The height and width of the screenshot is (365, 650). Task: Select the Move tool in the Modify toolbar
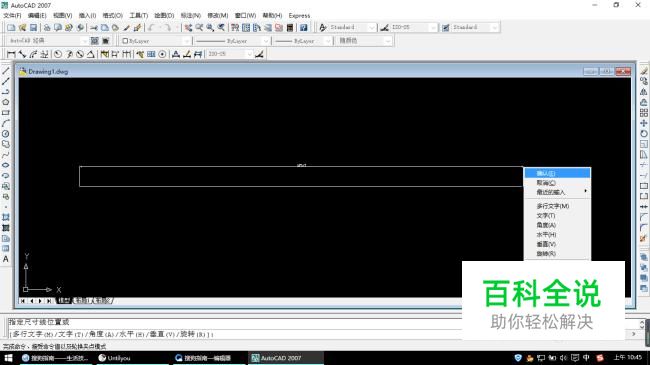[x=644, y=123]
